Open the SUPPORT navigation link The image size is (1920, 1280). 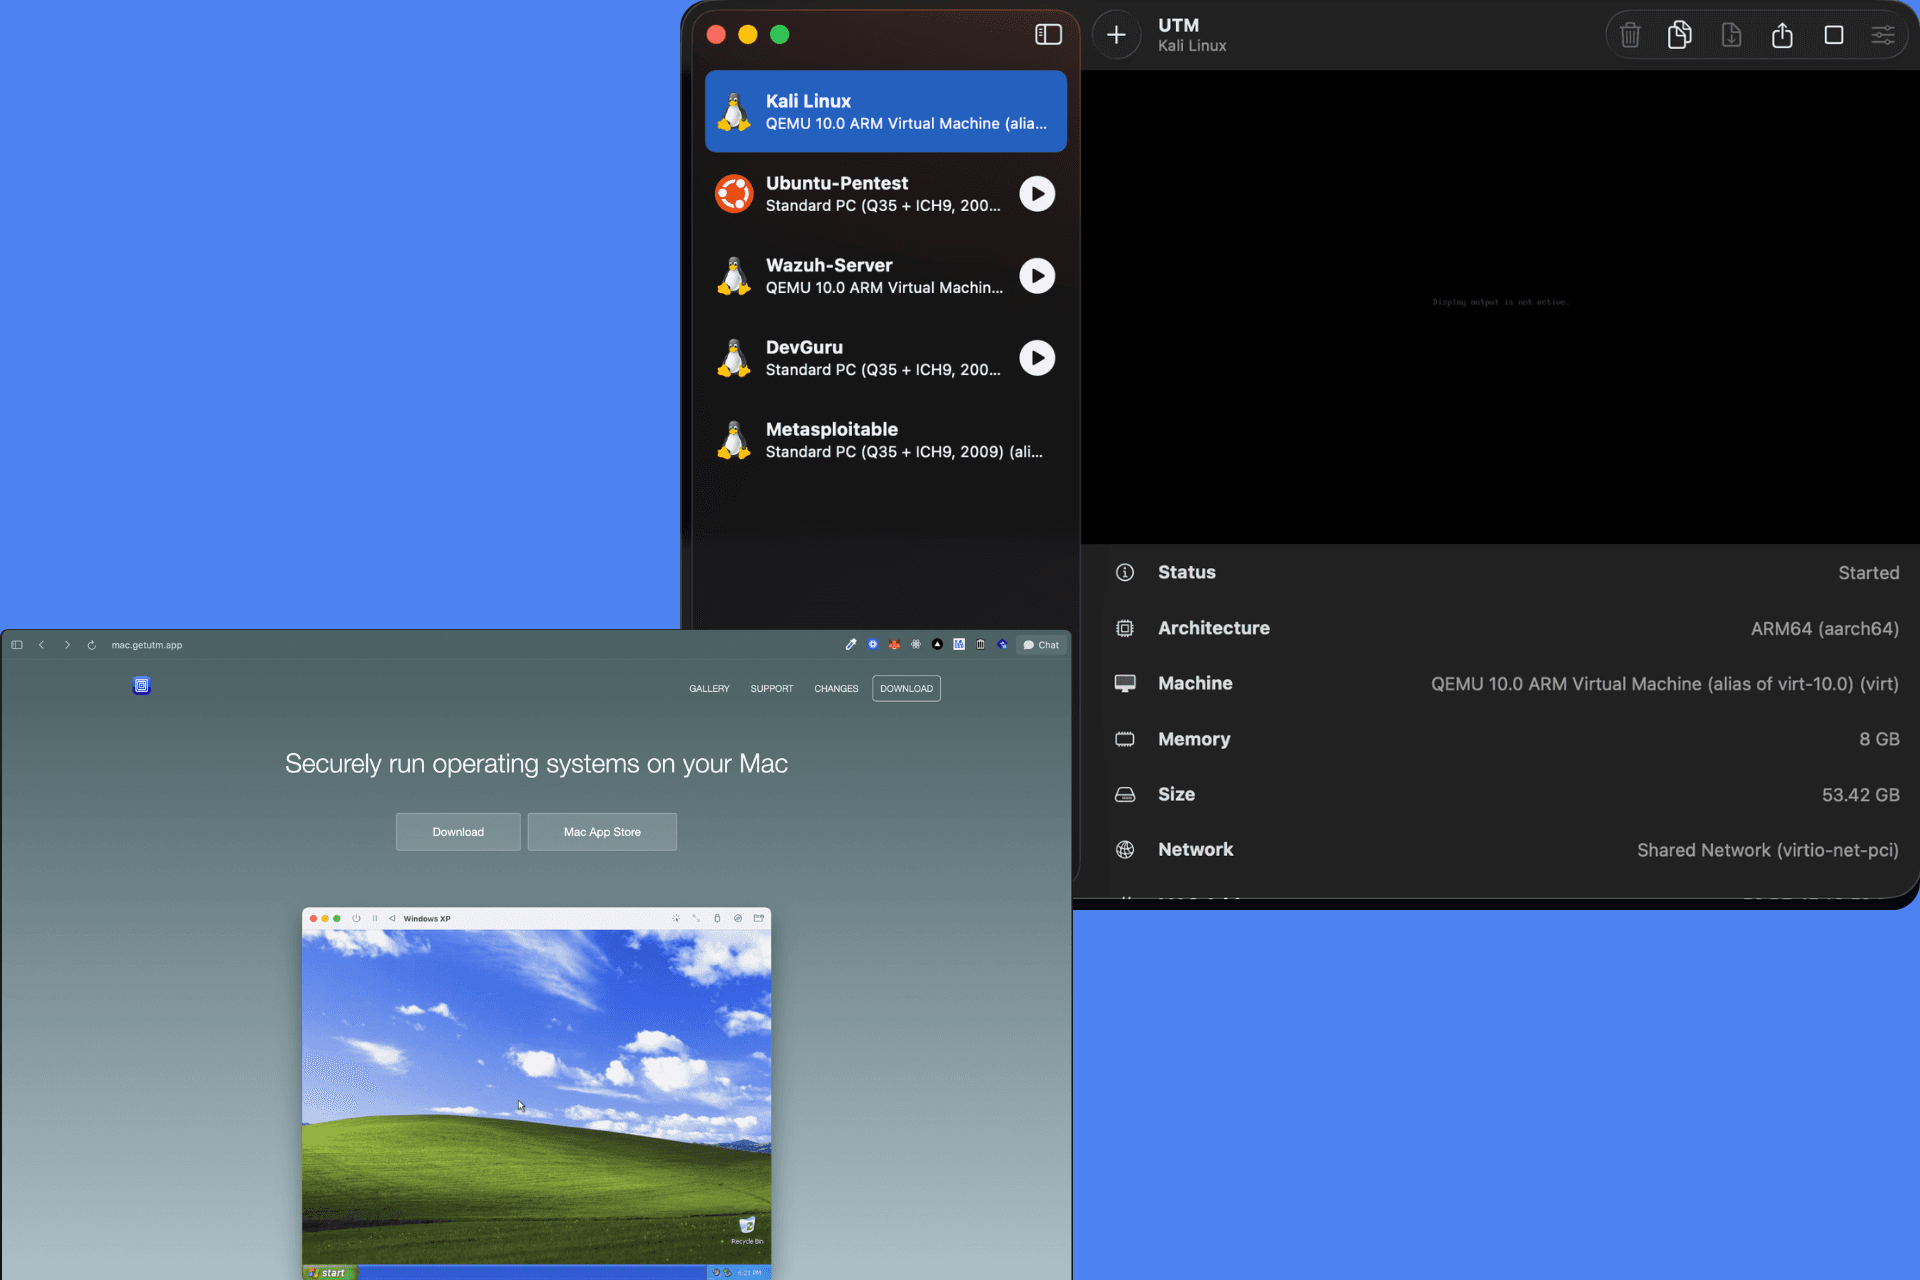point(771,689)
